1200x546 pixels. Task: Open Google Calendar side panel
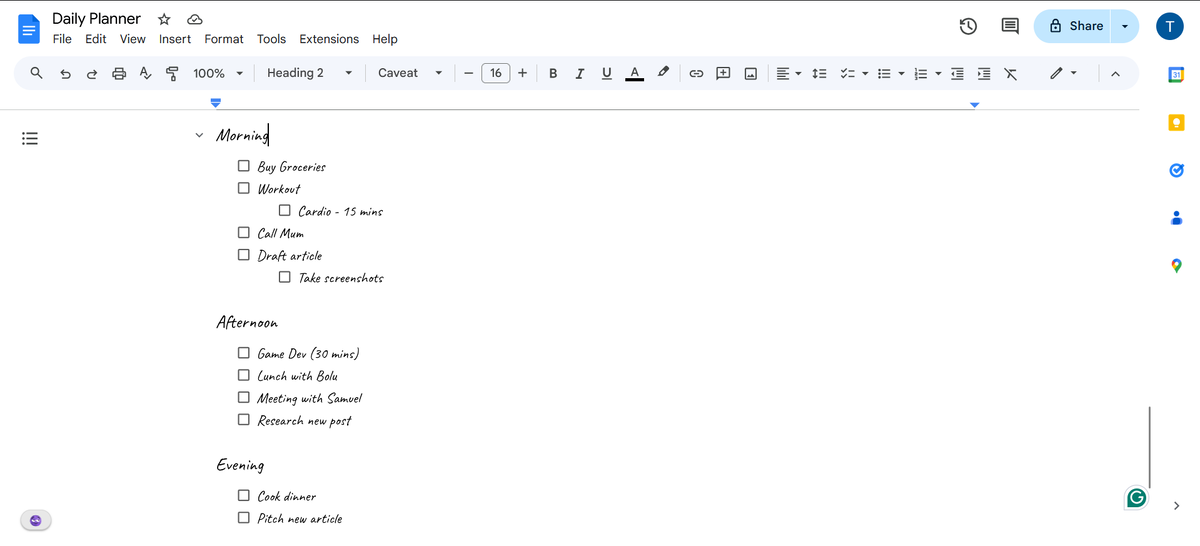pos(1176,75)
